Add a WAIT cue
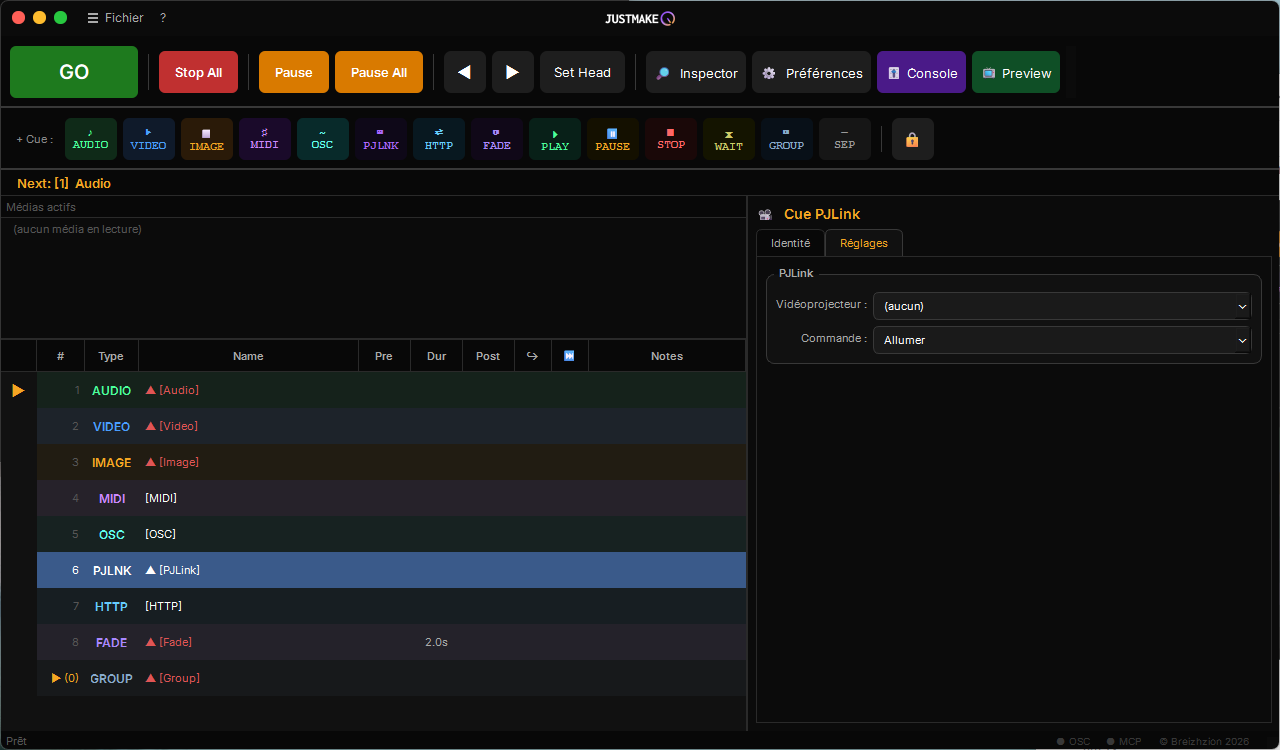The image size is (1280, 750). pyautogui.click(x=729, y=139)
